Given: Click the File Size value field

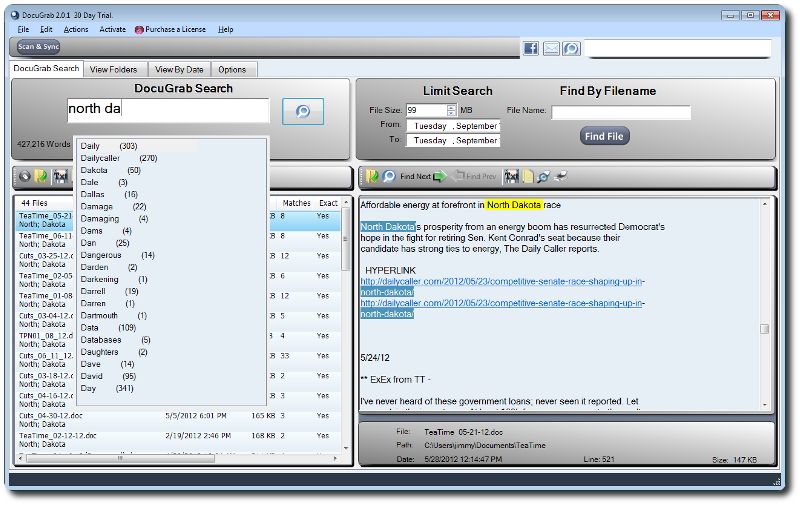Looking at the screenshot, I should coord(427,110).
